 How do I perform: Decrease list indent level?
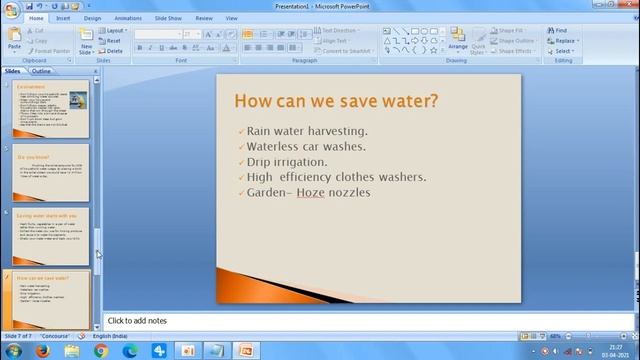[281, 34]
